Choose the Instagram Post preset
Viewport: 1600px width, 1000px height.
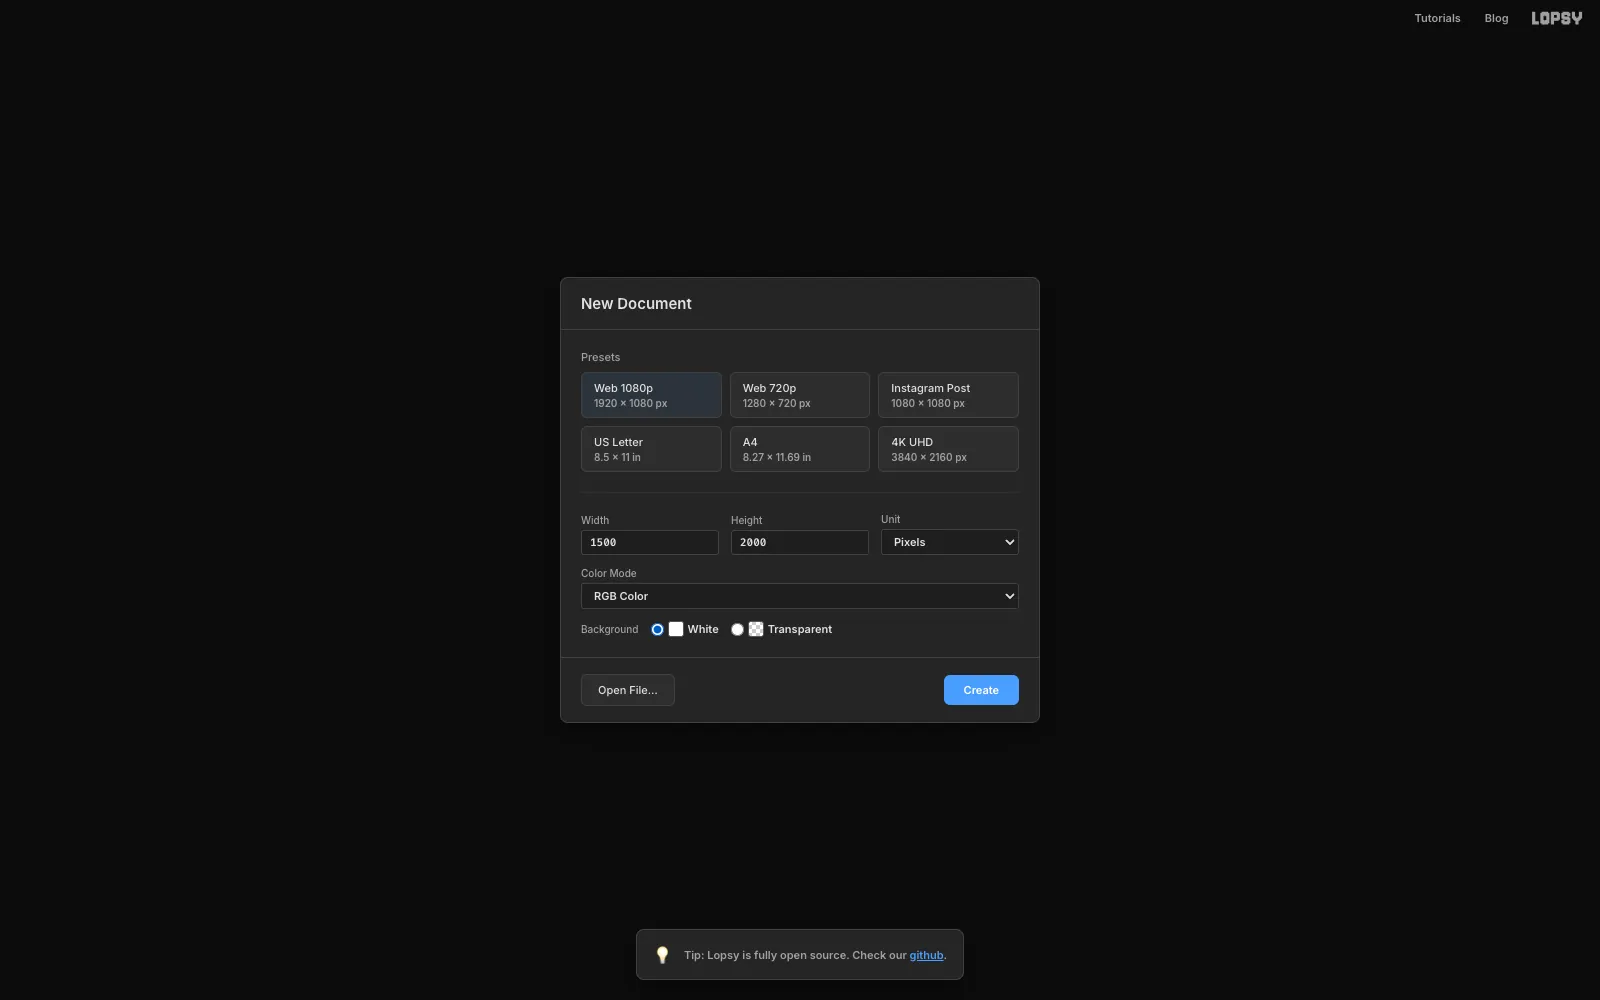[x=948, y=395]
